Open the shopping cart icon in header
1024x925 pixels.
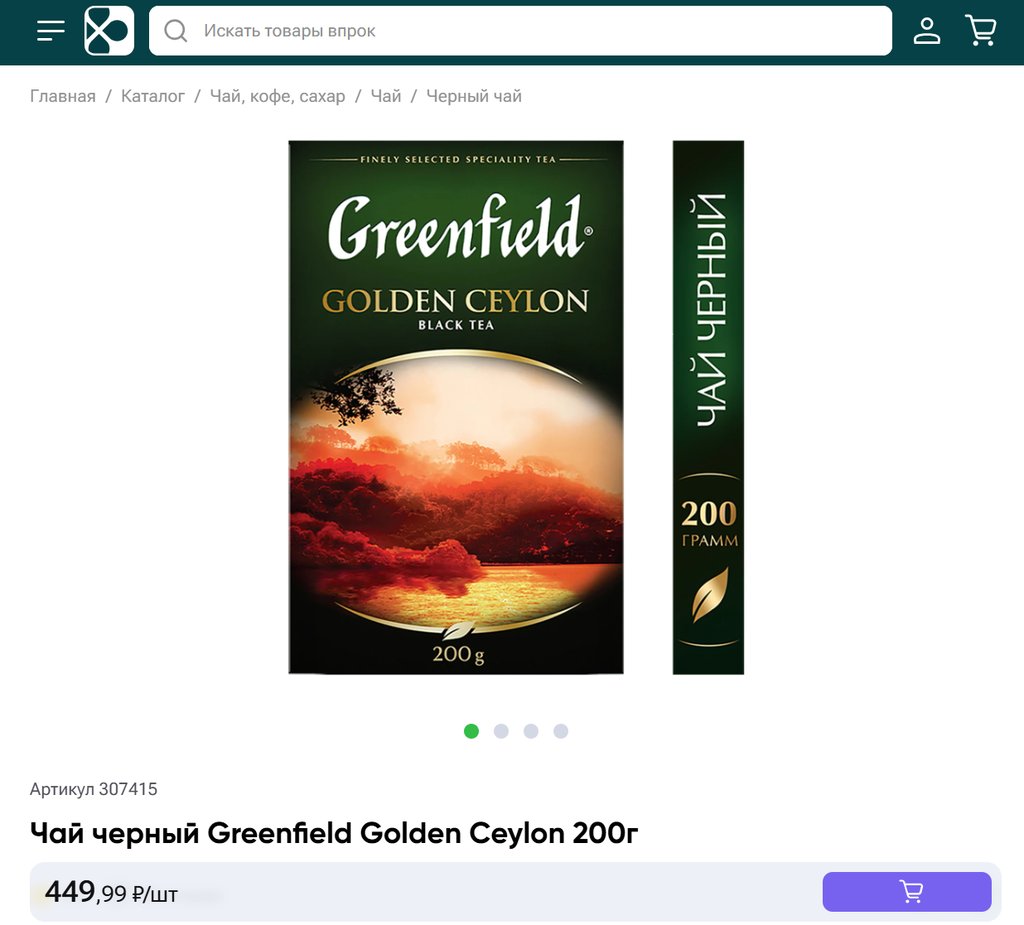point(981,31)
